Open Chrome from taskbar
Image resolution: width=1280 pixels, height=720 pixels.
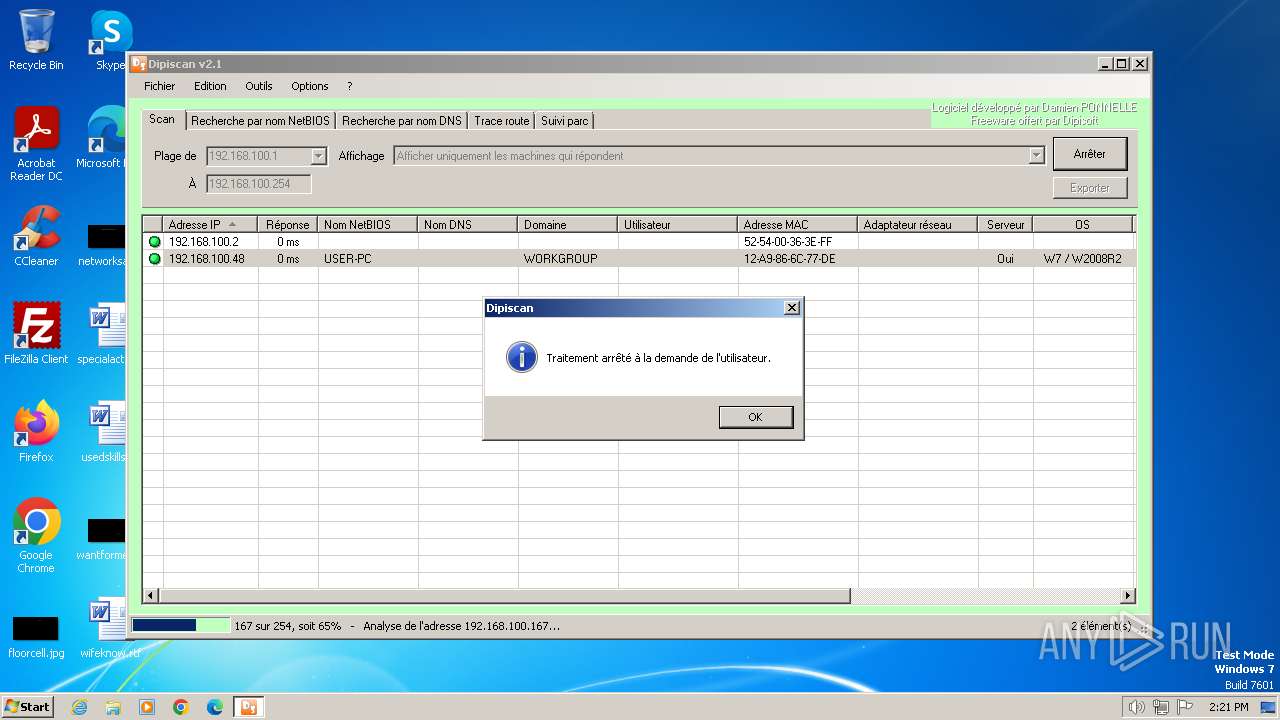[181, 707]
